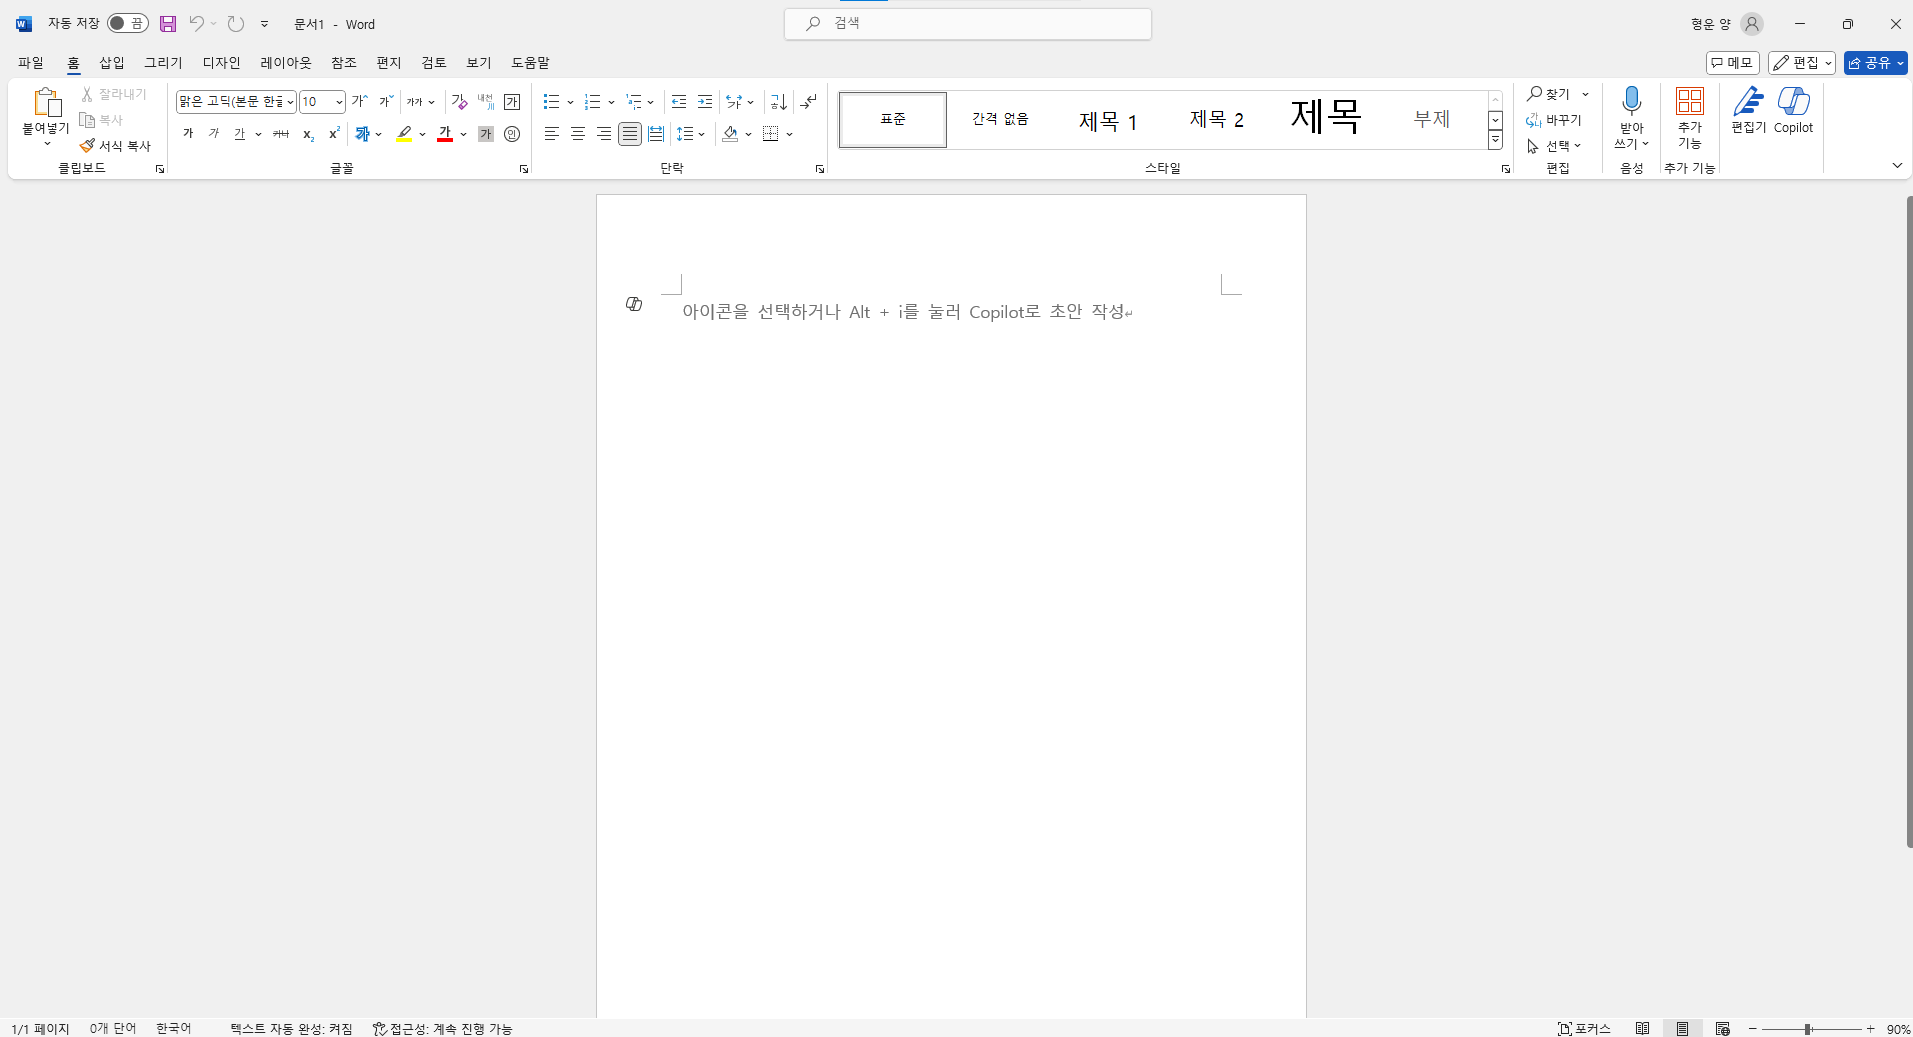Image resolution: width=1913 pixels, height=1037 pixels.
Task: Switch to Print Layout view in status bar
Action: tap(1683, 1028)
